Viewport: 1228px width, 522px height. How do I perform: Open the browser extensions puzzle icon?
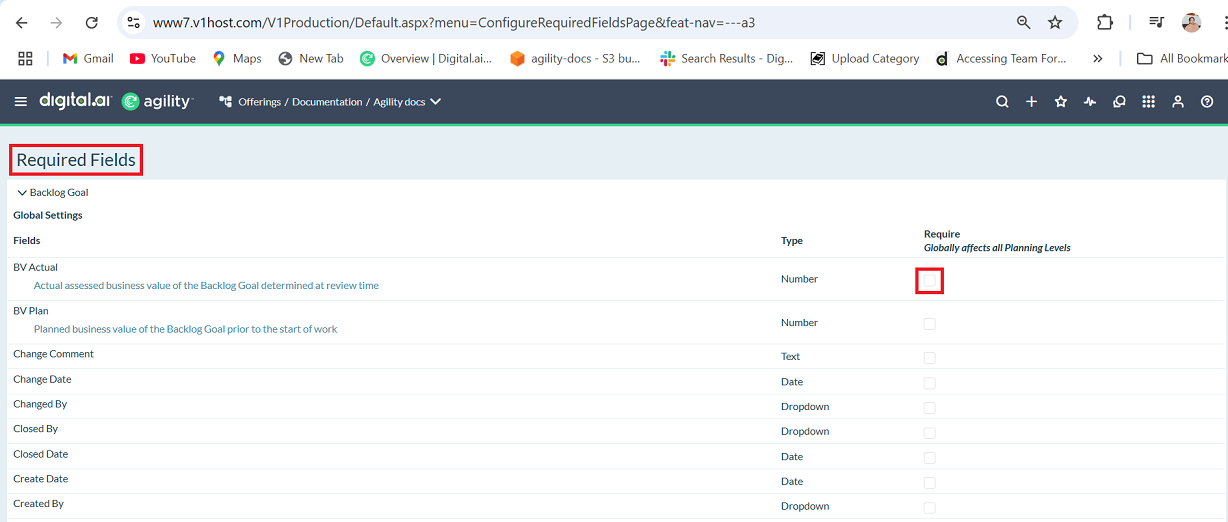(x=1104, y=22)
